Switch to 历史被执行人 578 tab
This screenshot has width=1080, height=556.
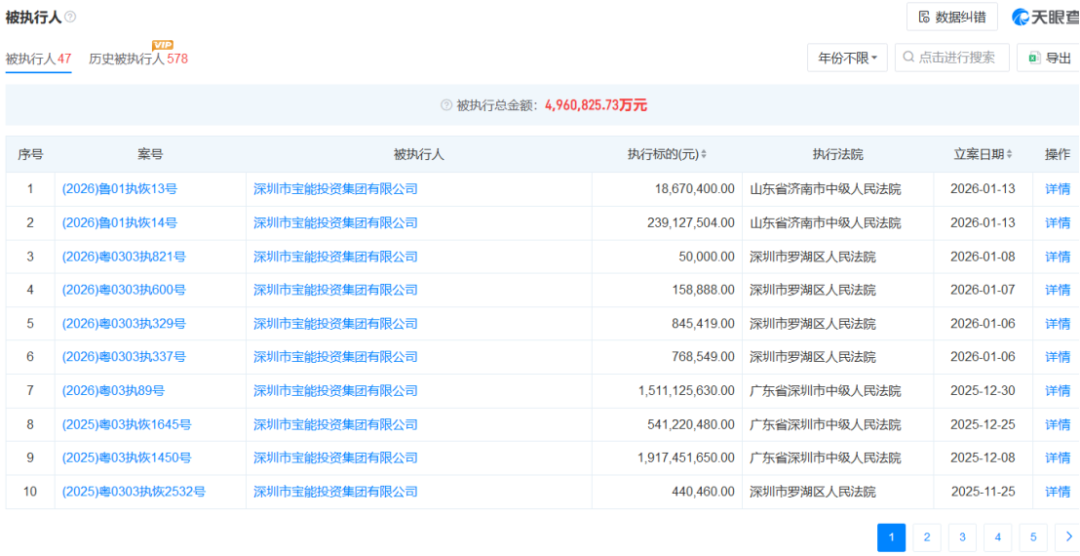point(138,59)
